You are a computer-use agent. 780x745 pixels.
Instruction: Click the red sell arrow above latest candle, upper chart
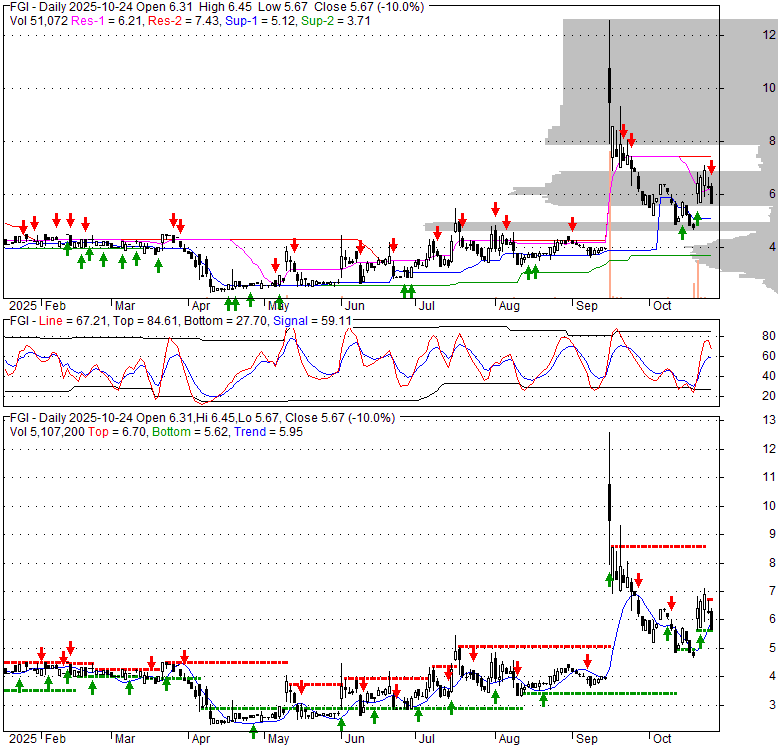pos(712,167)
